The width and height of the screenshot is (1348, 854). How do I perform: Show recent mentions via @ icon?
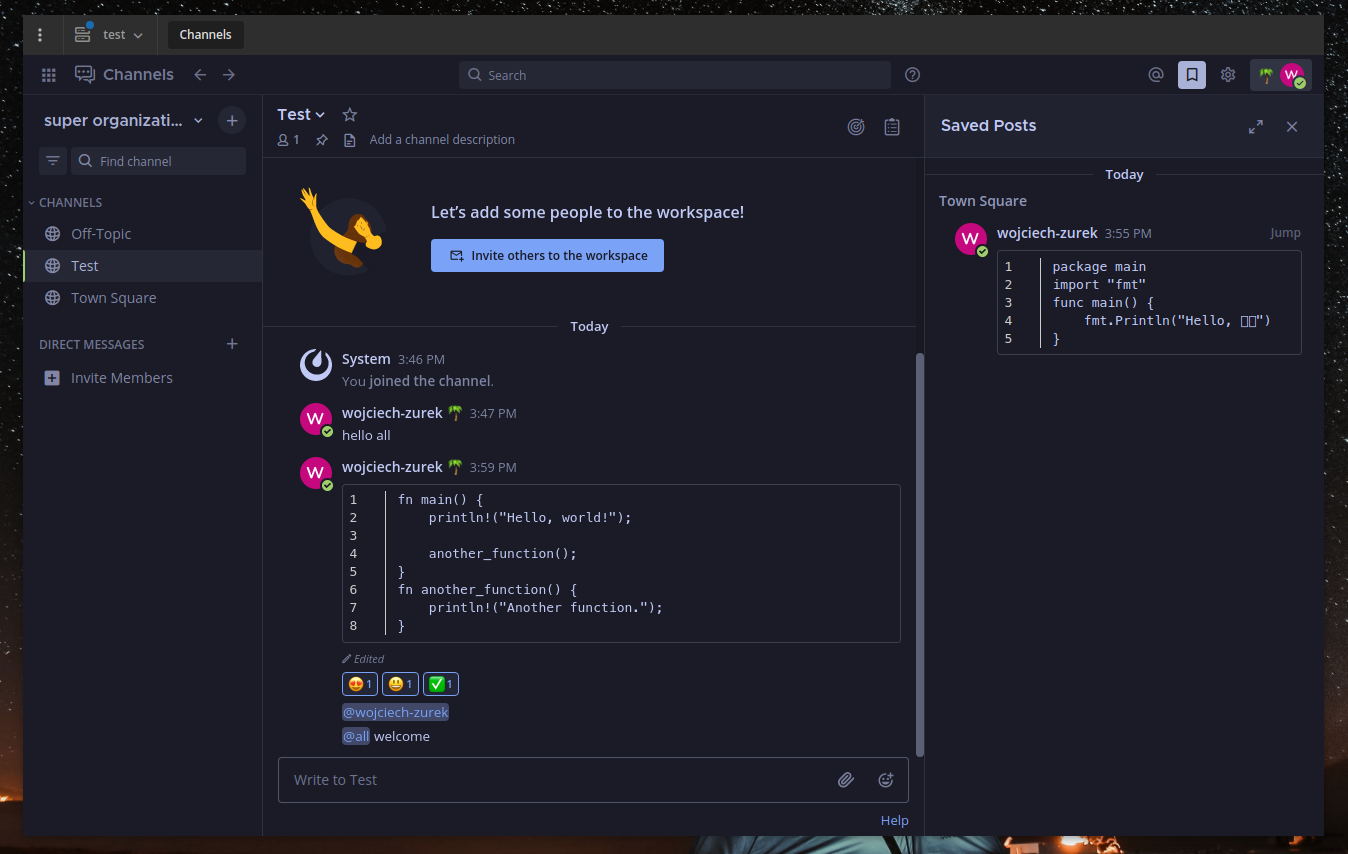point(1156,75)
